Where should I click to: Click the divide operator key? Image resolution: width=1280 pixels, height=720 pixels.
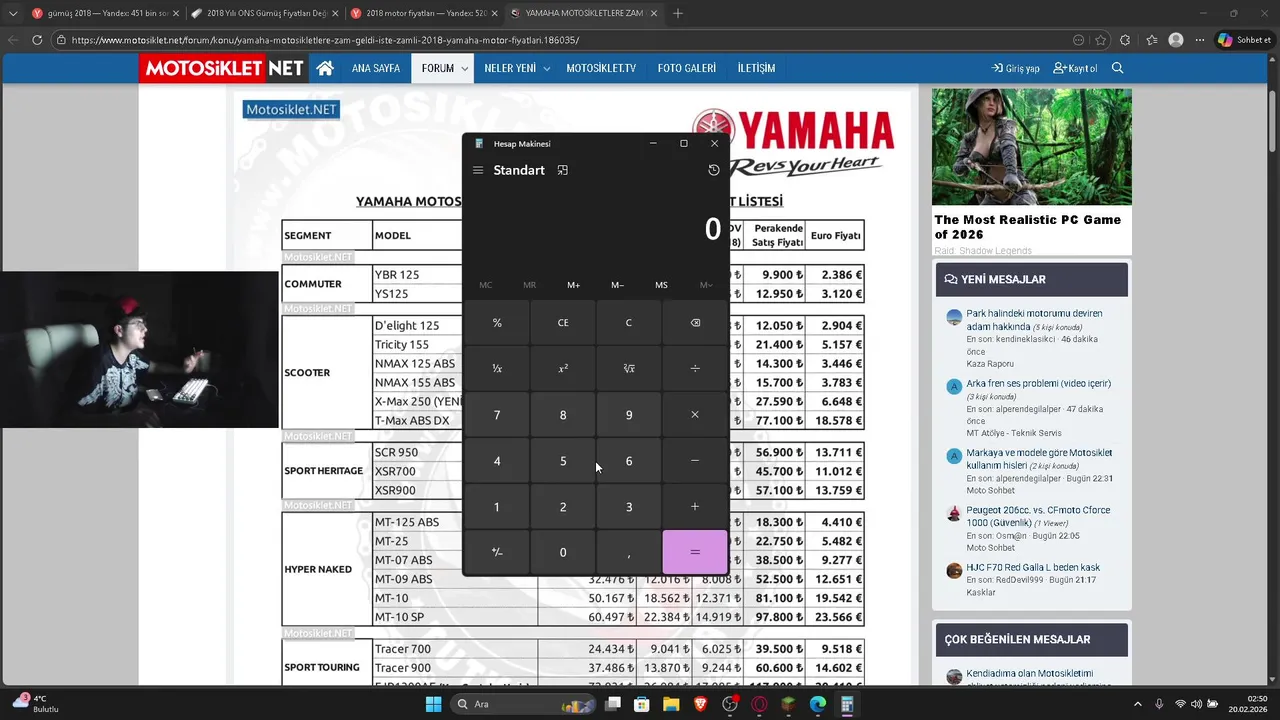[x=695, y=369]
